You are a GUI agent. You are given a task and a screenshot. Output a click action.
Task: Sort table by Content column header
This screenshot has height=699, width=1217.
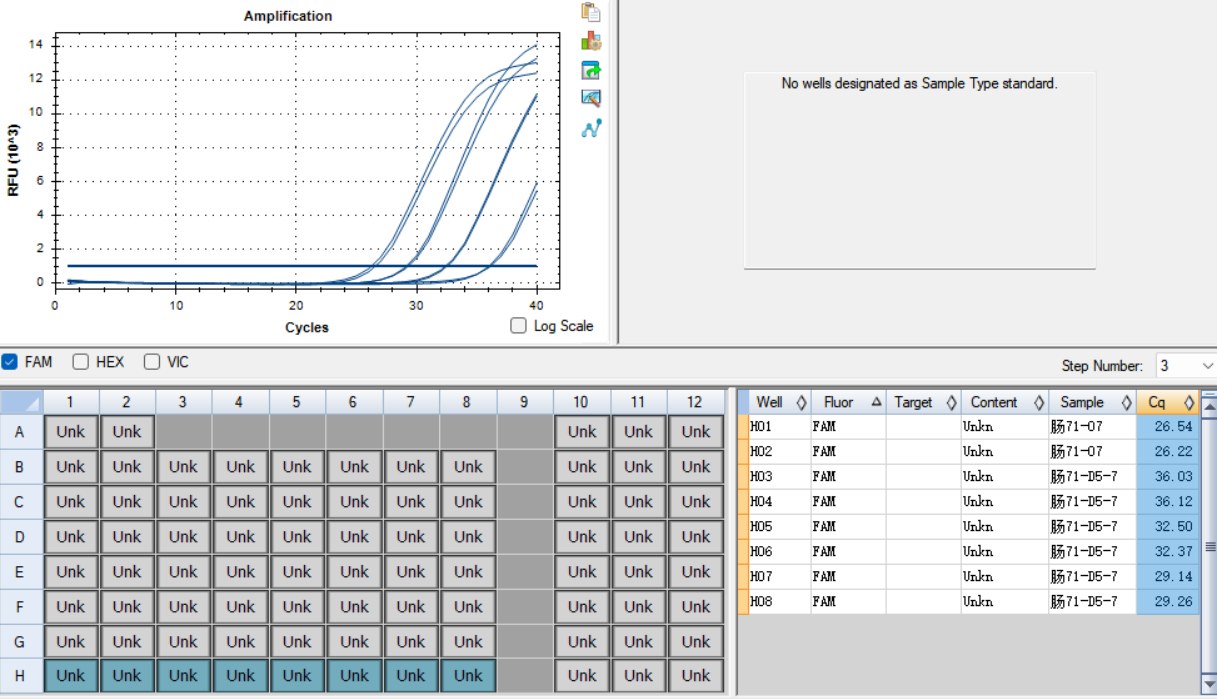point(1005,402)
